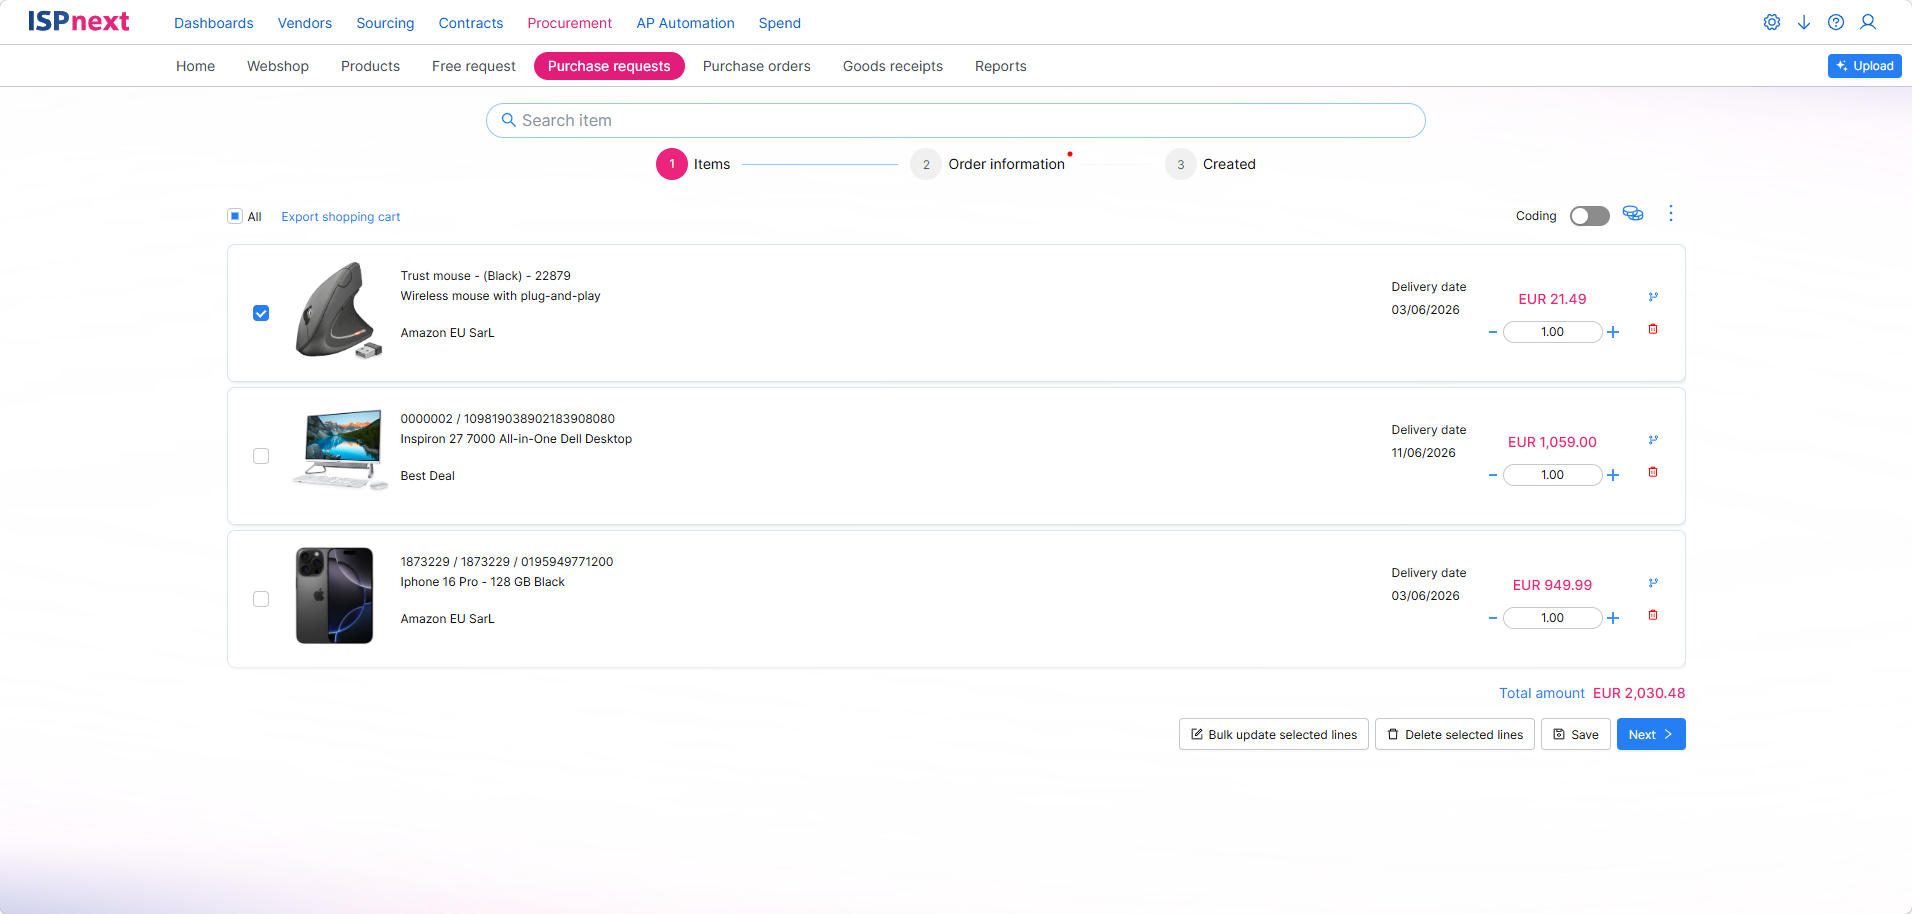Save the shopping cart
Screen dimensions: 1912x914
tap(1576, 734)
